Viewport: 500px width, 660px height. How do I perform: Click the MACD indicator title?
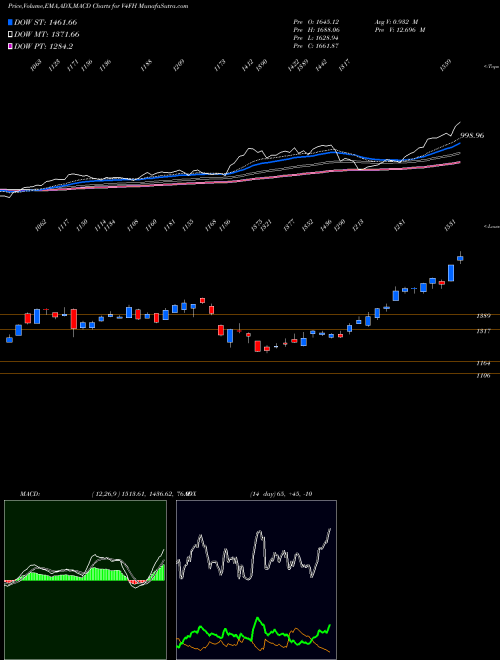tap(29, 494)
